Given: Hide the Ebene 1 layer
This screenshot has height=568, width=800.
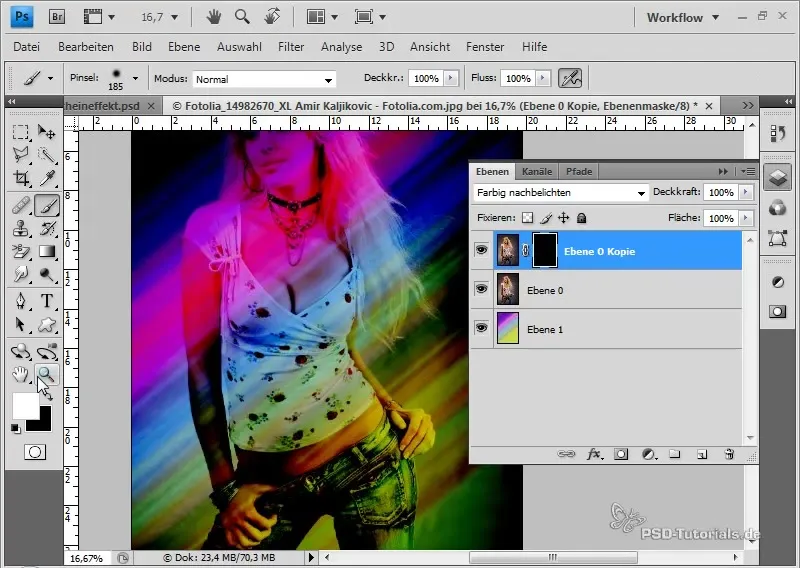Looking at the screenshot, I should click(481, 328).
